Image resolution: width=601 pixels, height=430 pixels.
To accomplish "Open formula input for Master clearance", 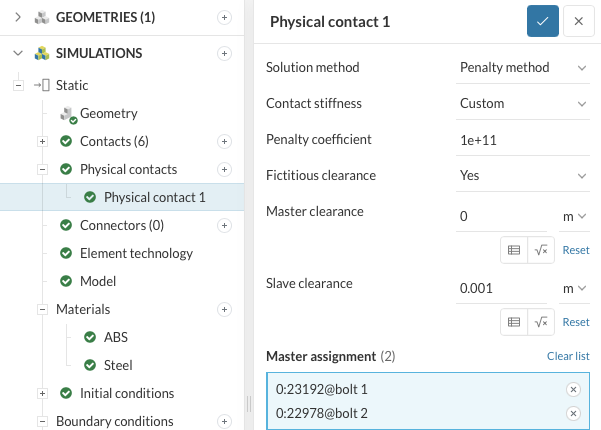I will pos(541,250).
